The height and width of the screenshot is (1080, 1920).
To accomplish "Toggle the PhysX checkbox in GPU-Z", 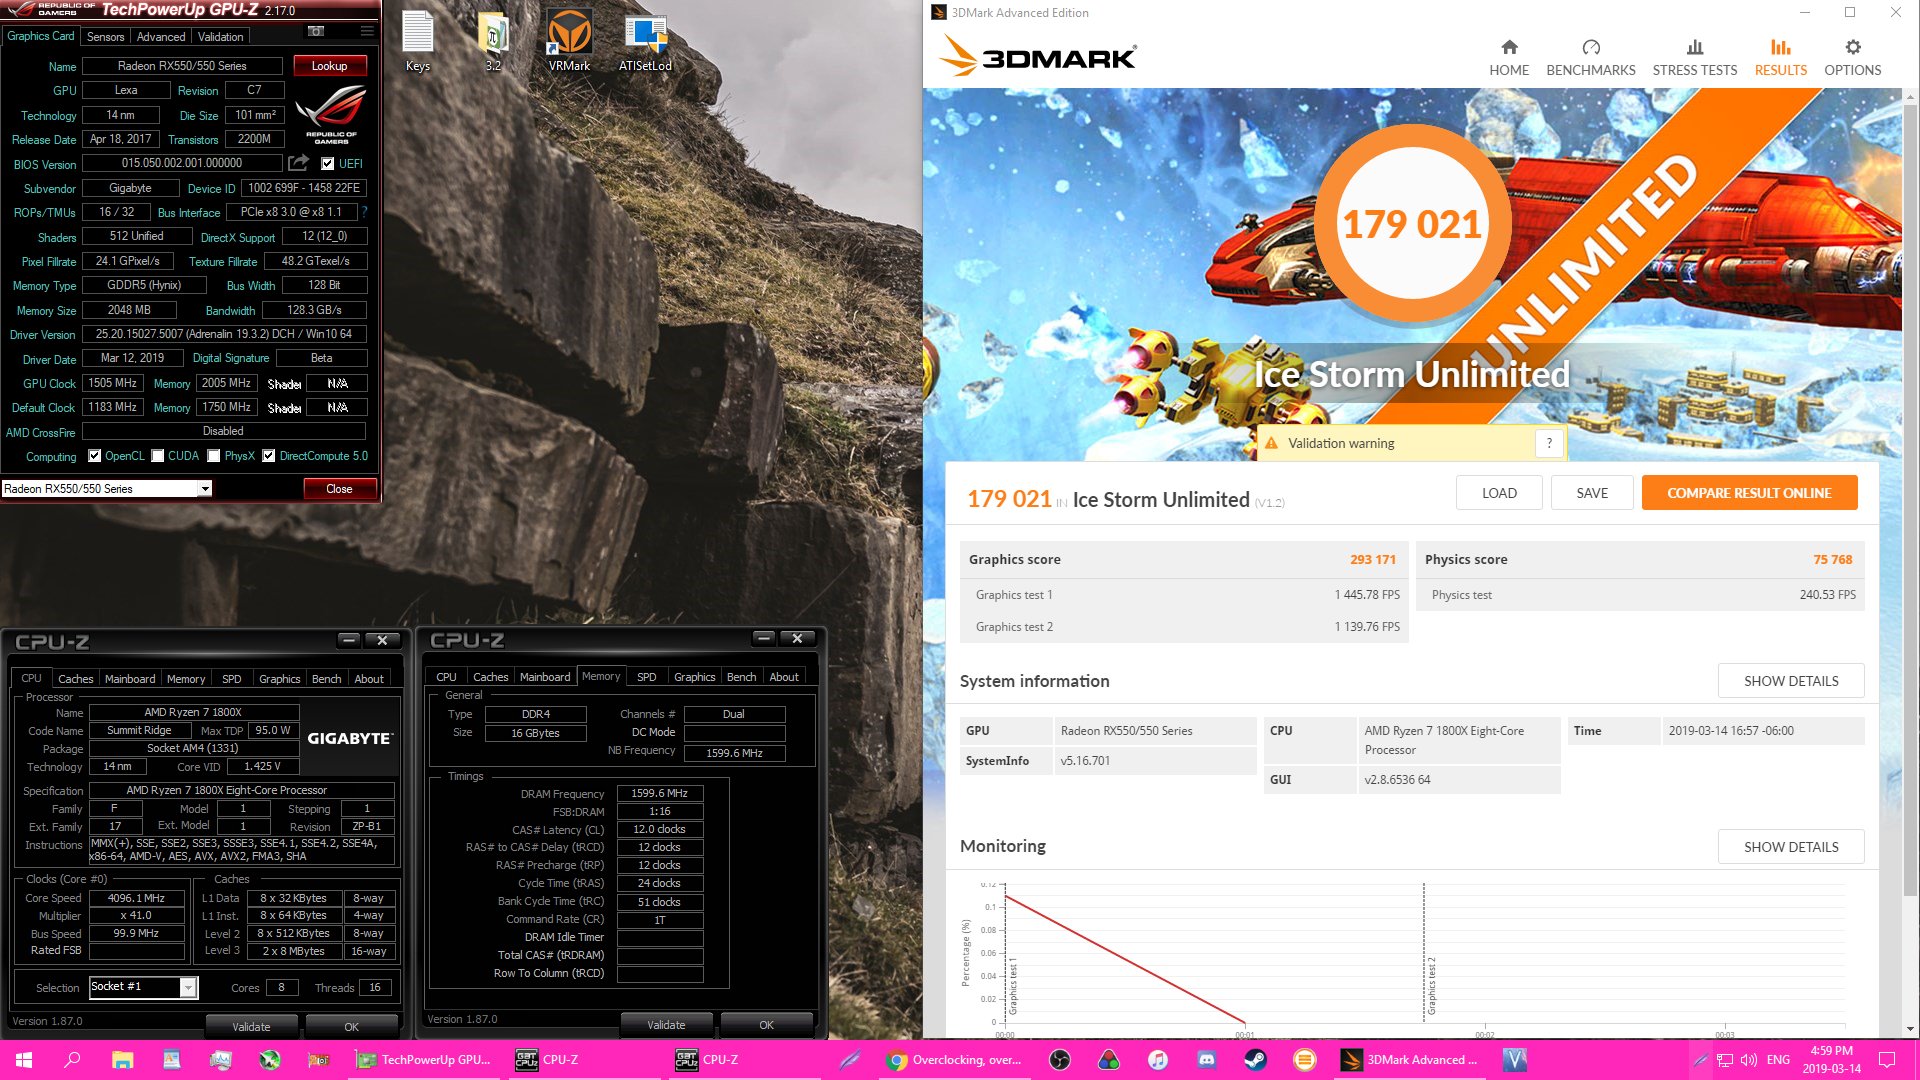I will (214, 456).
